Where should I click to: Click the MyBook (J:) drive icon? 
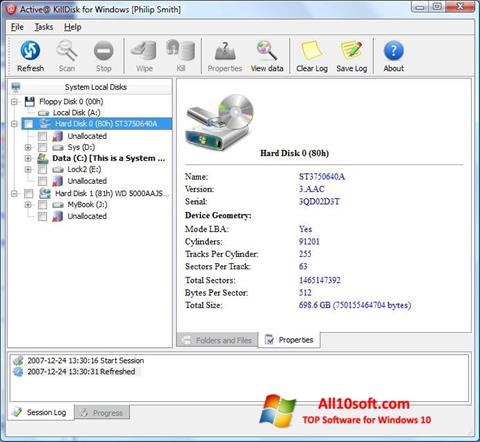[x=58, y=205]
